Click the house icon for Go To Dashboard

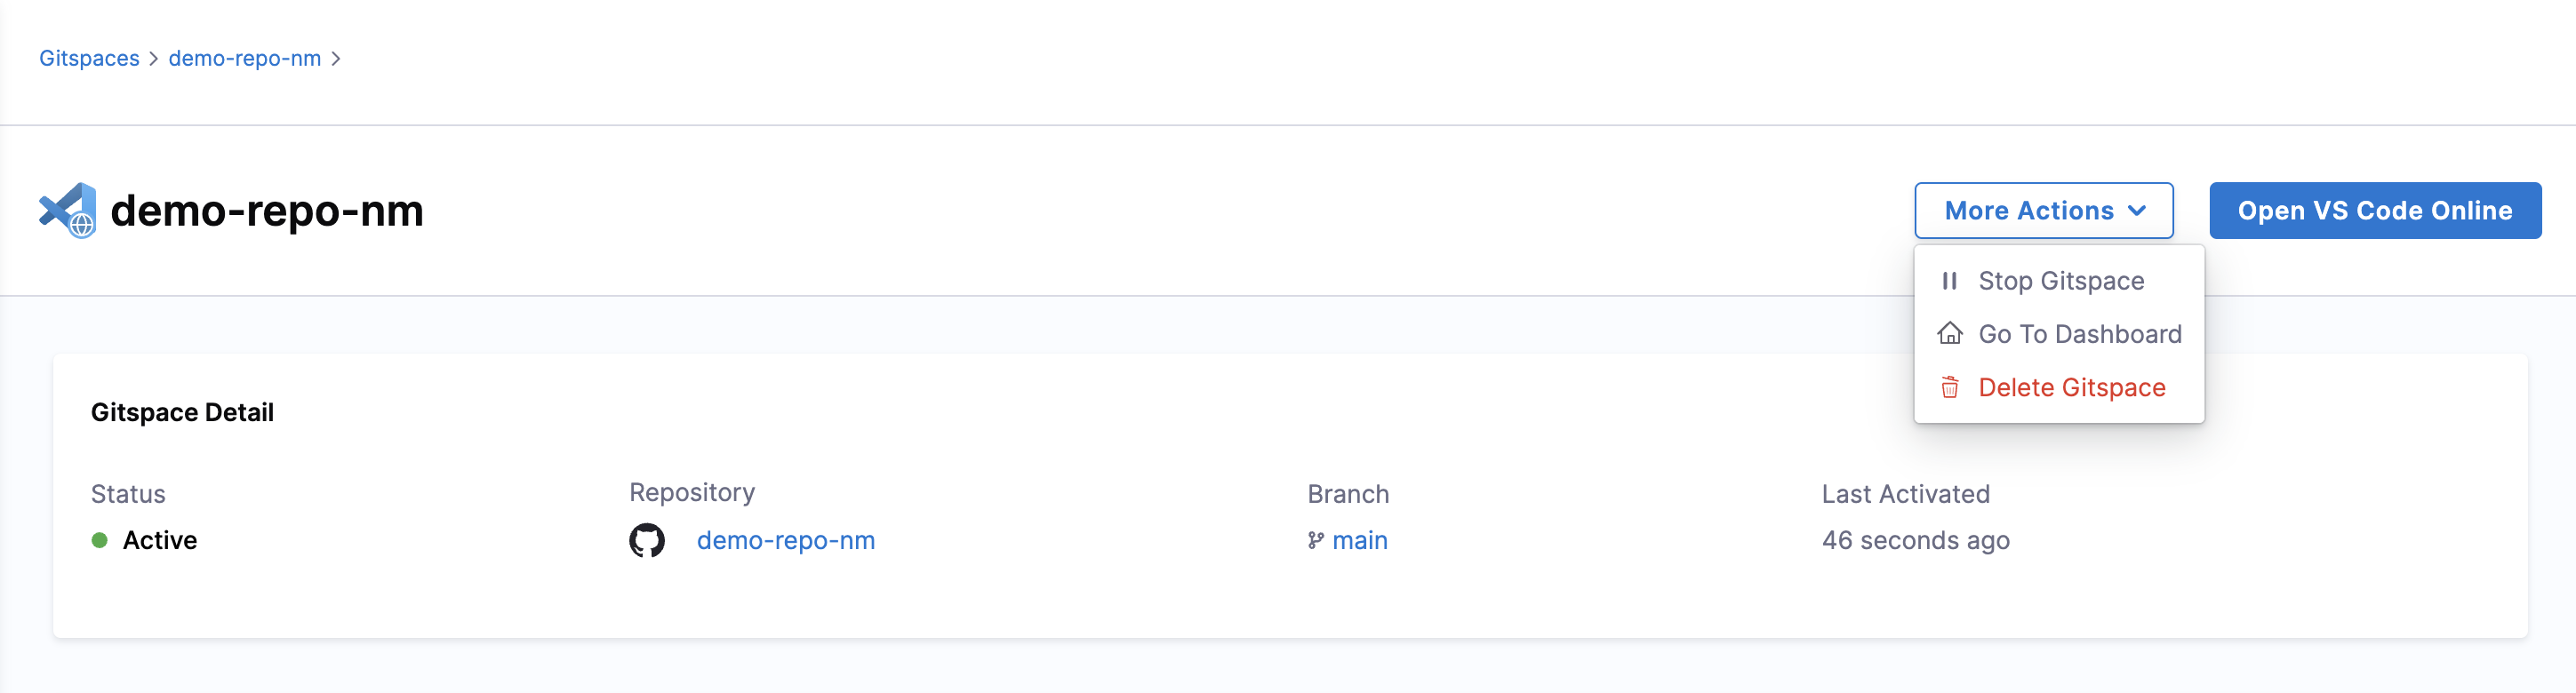click(x=1949, y=334)
